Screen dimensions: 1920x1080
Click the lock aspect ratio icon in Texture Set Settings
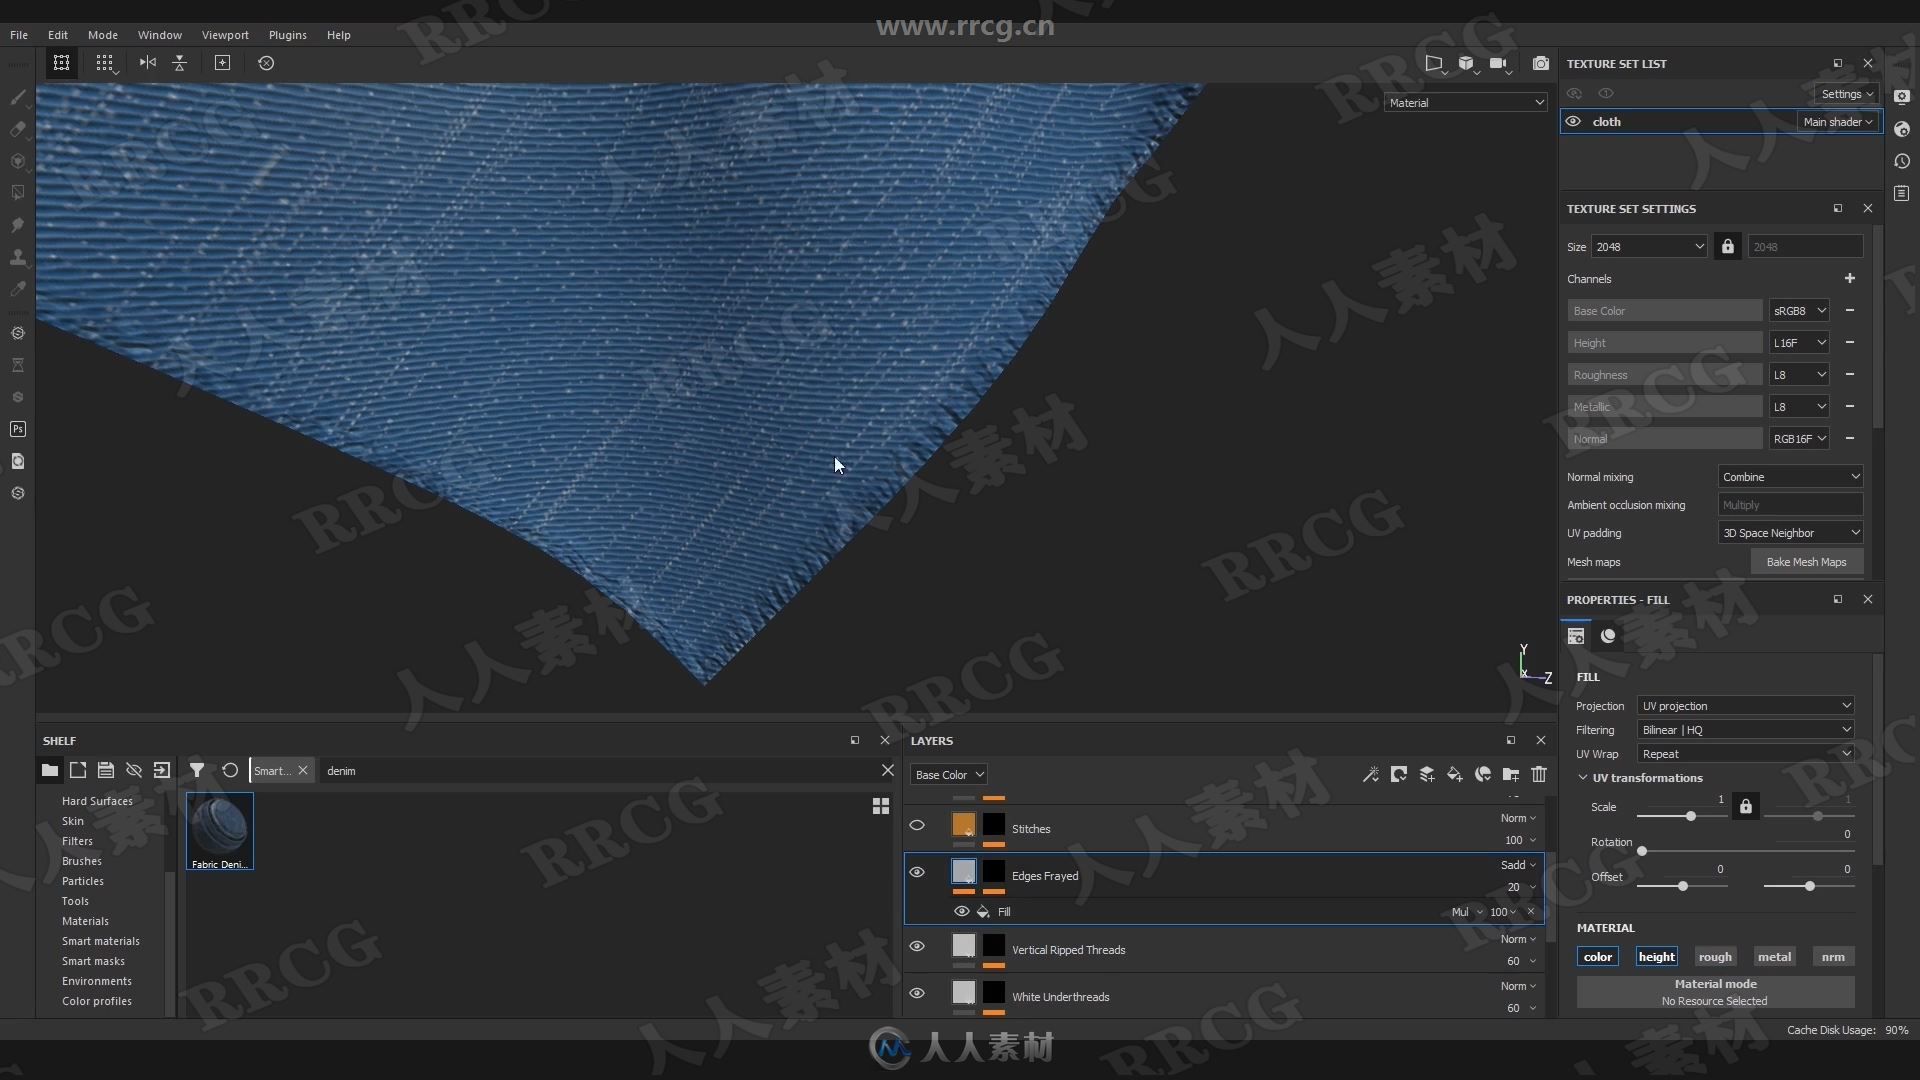1727,247
